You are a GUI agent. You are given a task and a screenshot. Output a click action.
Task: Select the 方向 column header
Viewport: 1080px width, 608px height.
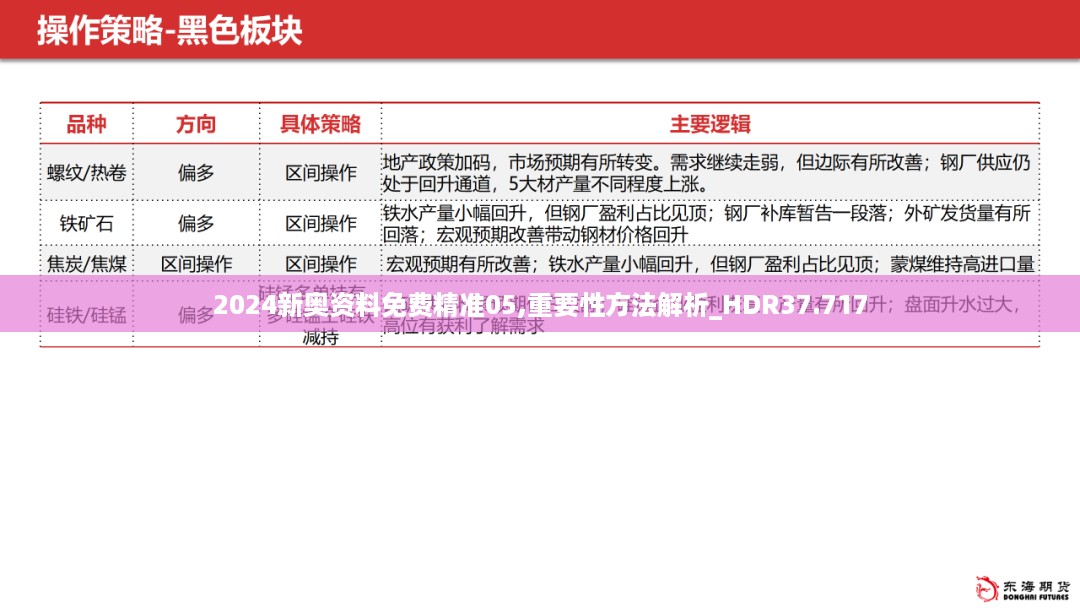pos(196,125)
